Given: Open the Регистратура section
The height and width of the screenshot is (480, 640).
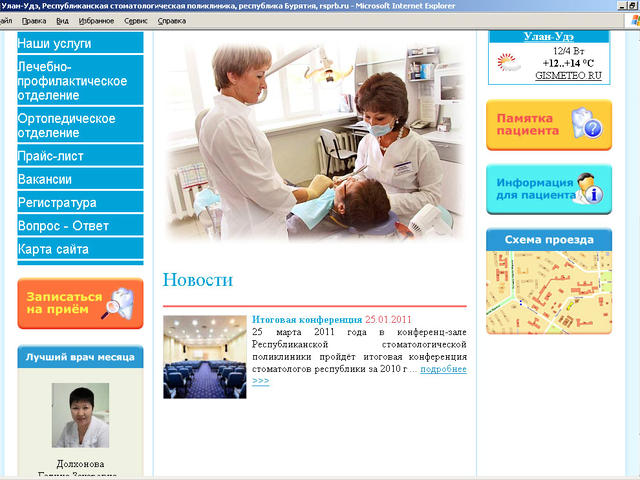Looking at the screenshot, I should coord(57,202).
